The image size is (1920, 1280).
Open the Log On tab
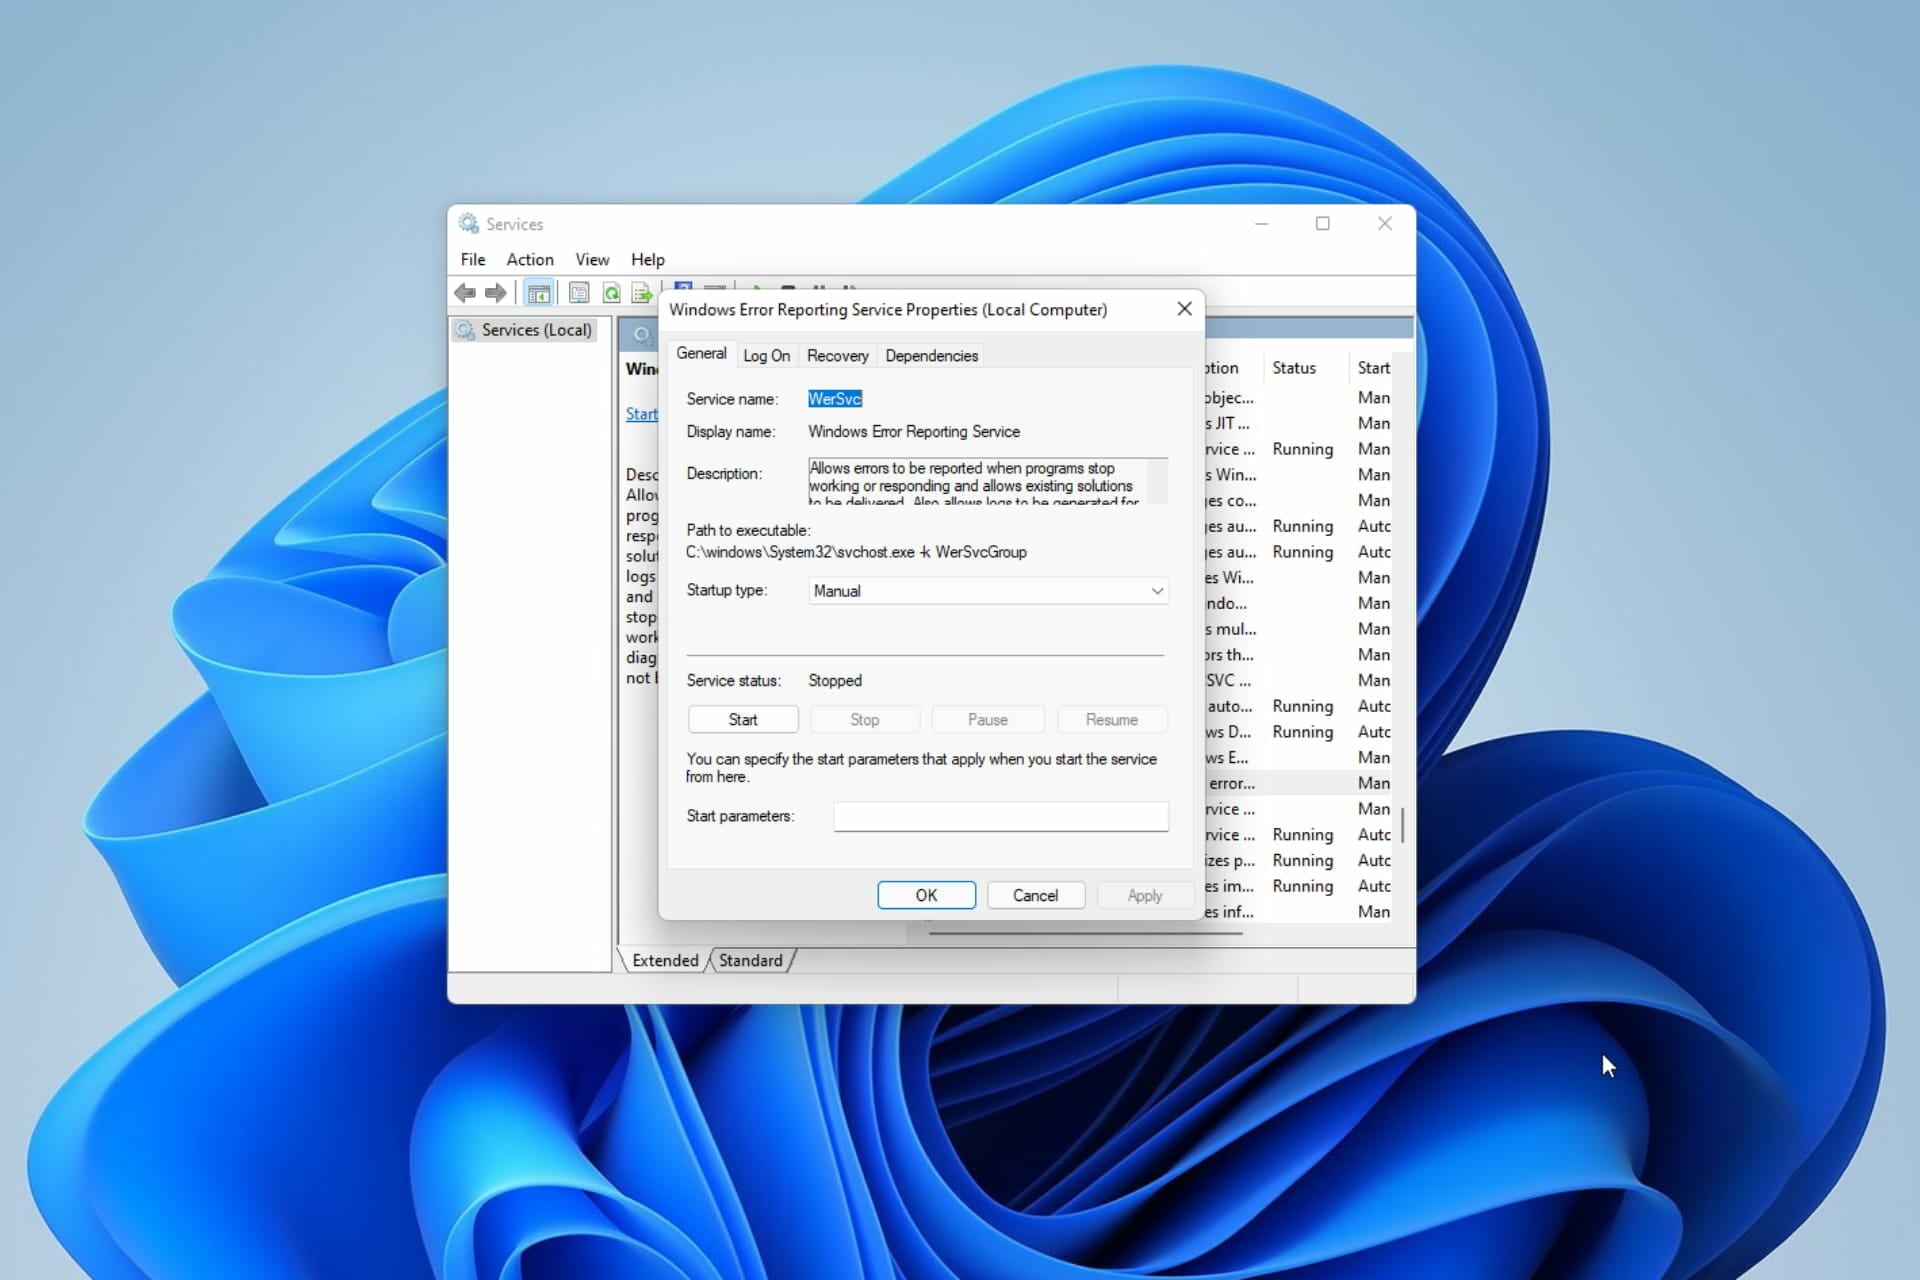click(766, 355)
